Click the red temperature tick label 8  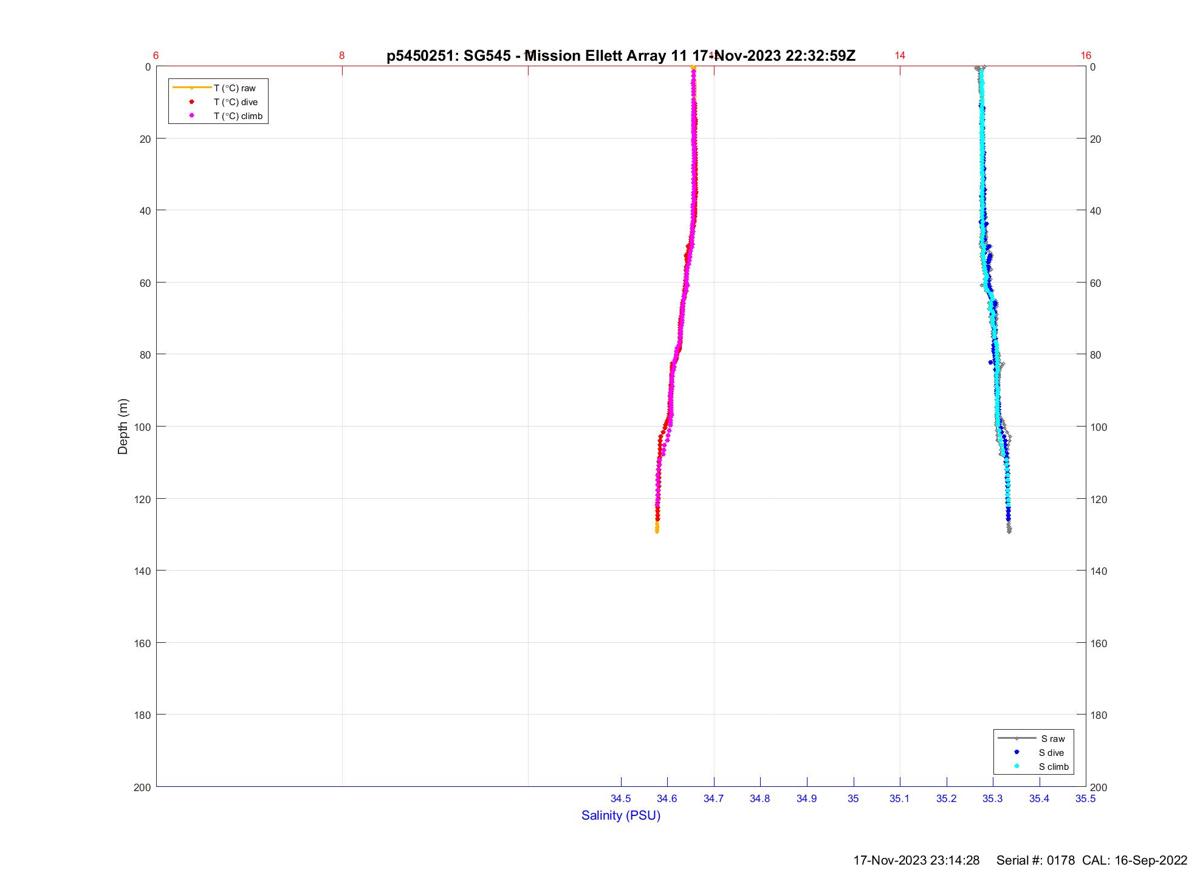click(x=342, y=56)
